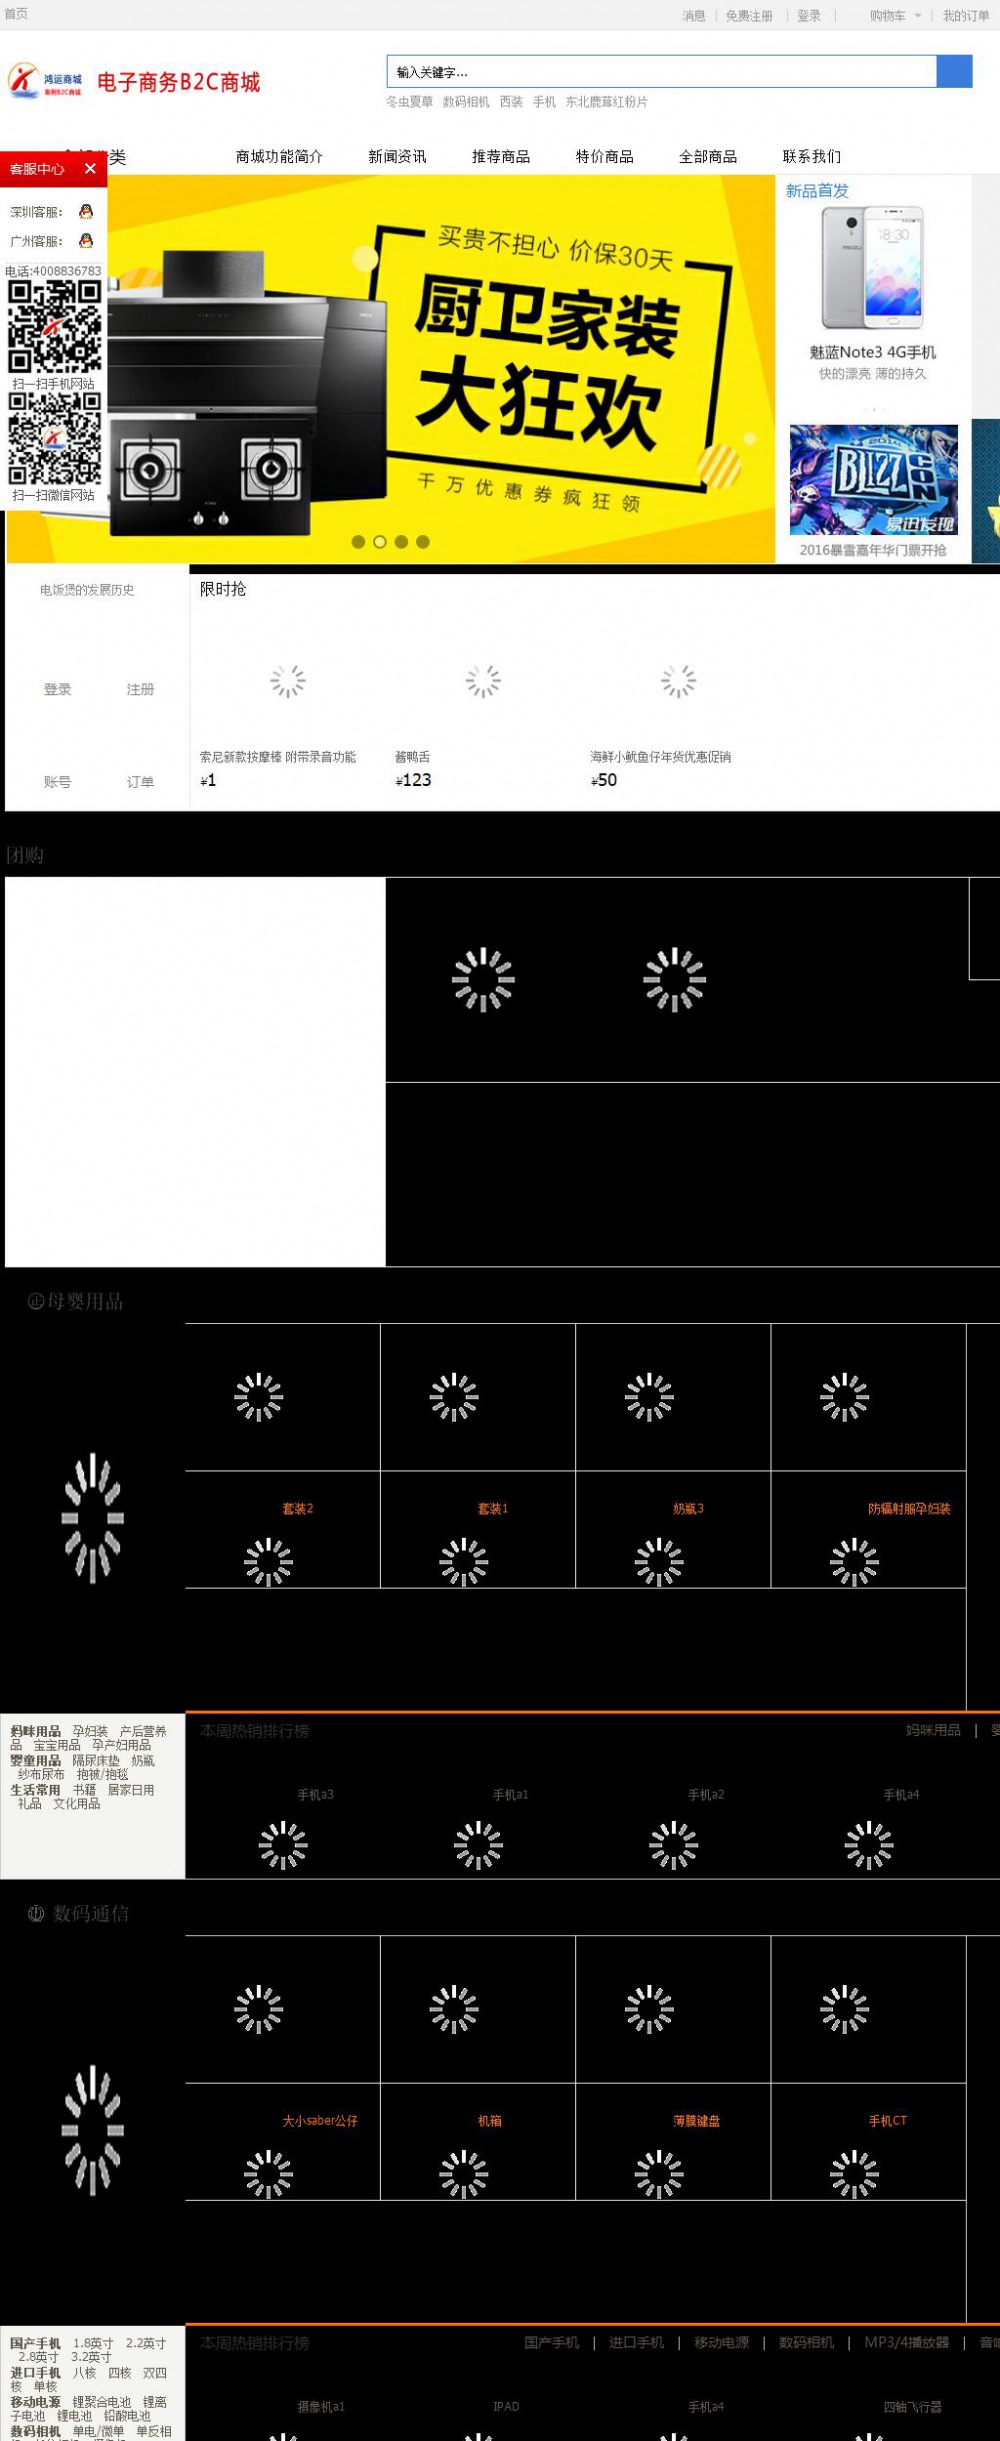Open 海鲜小鱿鱼仔年货优惠促销 product

click(660, 757)
